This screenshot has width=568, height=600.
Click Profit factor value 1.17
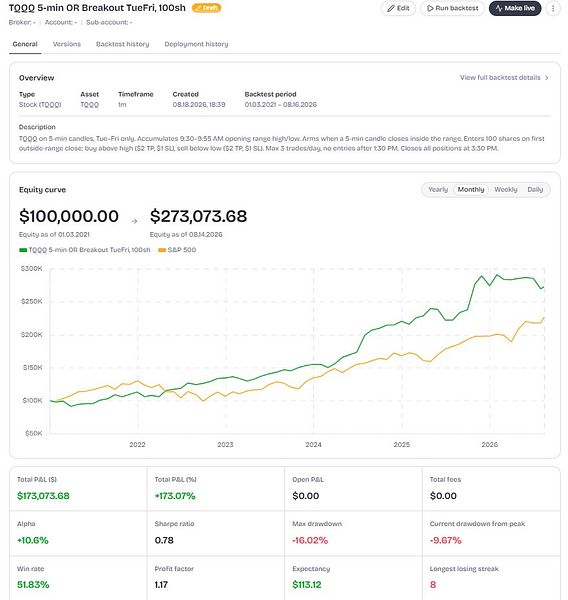(x=161, y=585)
